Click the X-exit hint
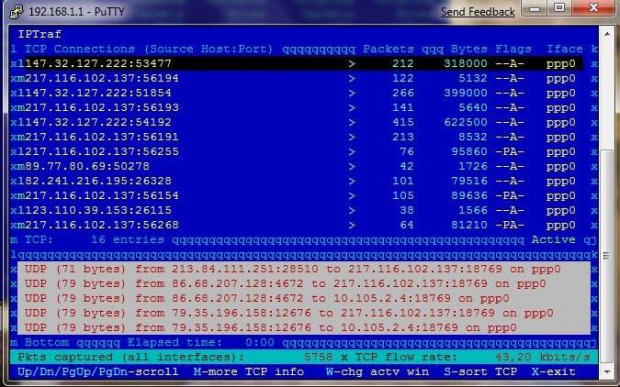 point(554,372)
